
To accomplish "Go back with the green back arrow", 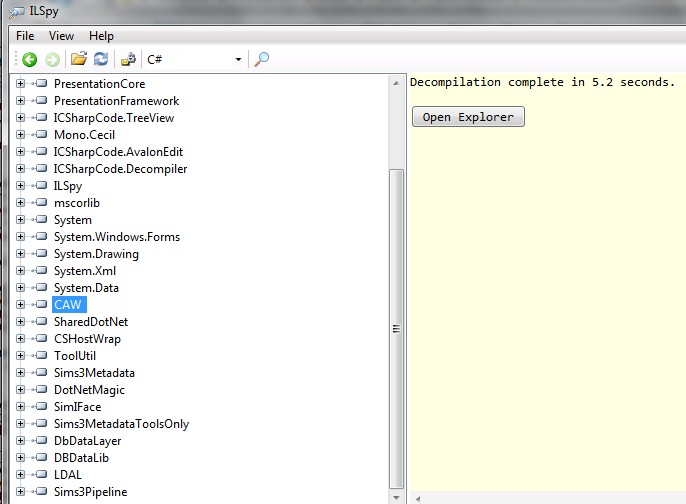I will [x=30, y=59].
